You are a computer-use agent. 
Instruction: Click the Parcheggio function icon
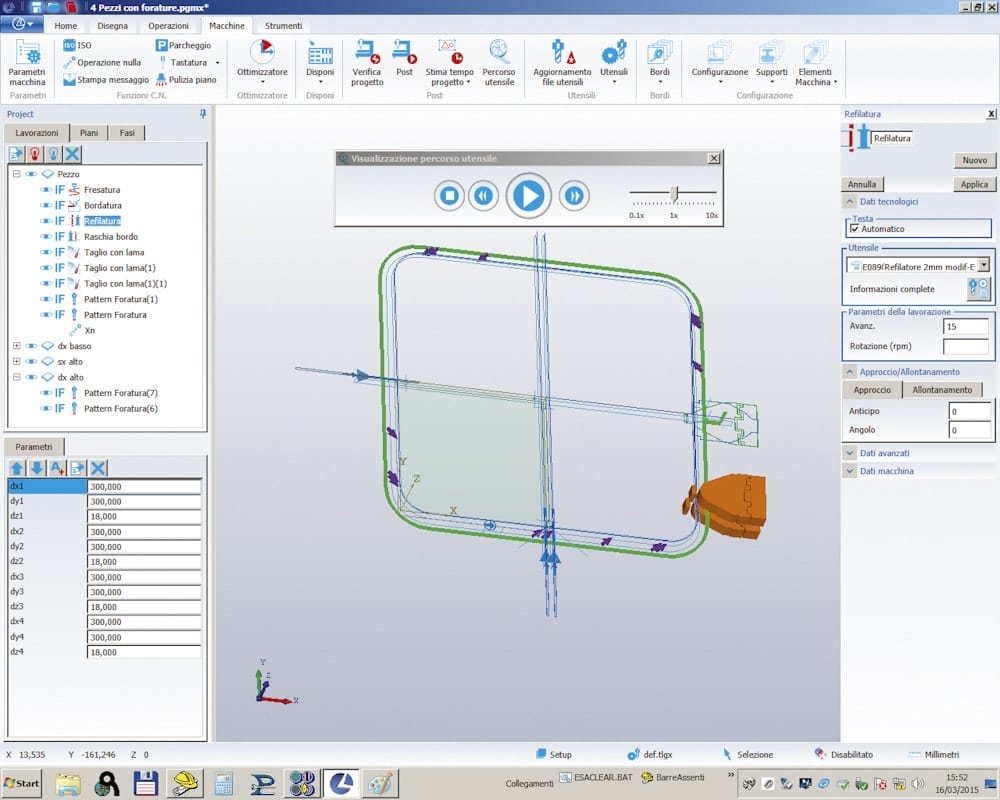162,45
